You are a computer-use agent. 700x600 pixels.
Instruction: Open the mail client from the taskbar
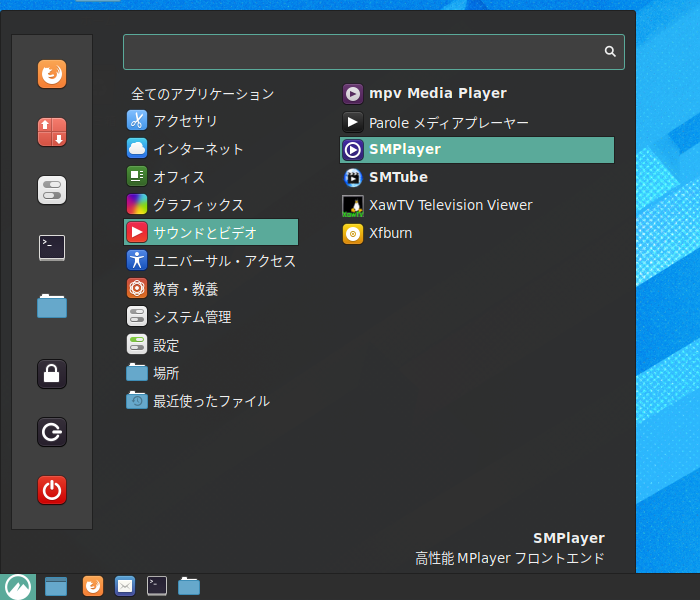125,586
